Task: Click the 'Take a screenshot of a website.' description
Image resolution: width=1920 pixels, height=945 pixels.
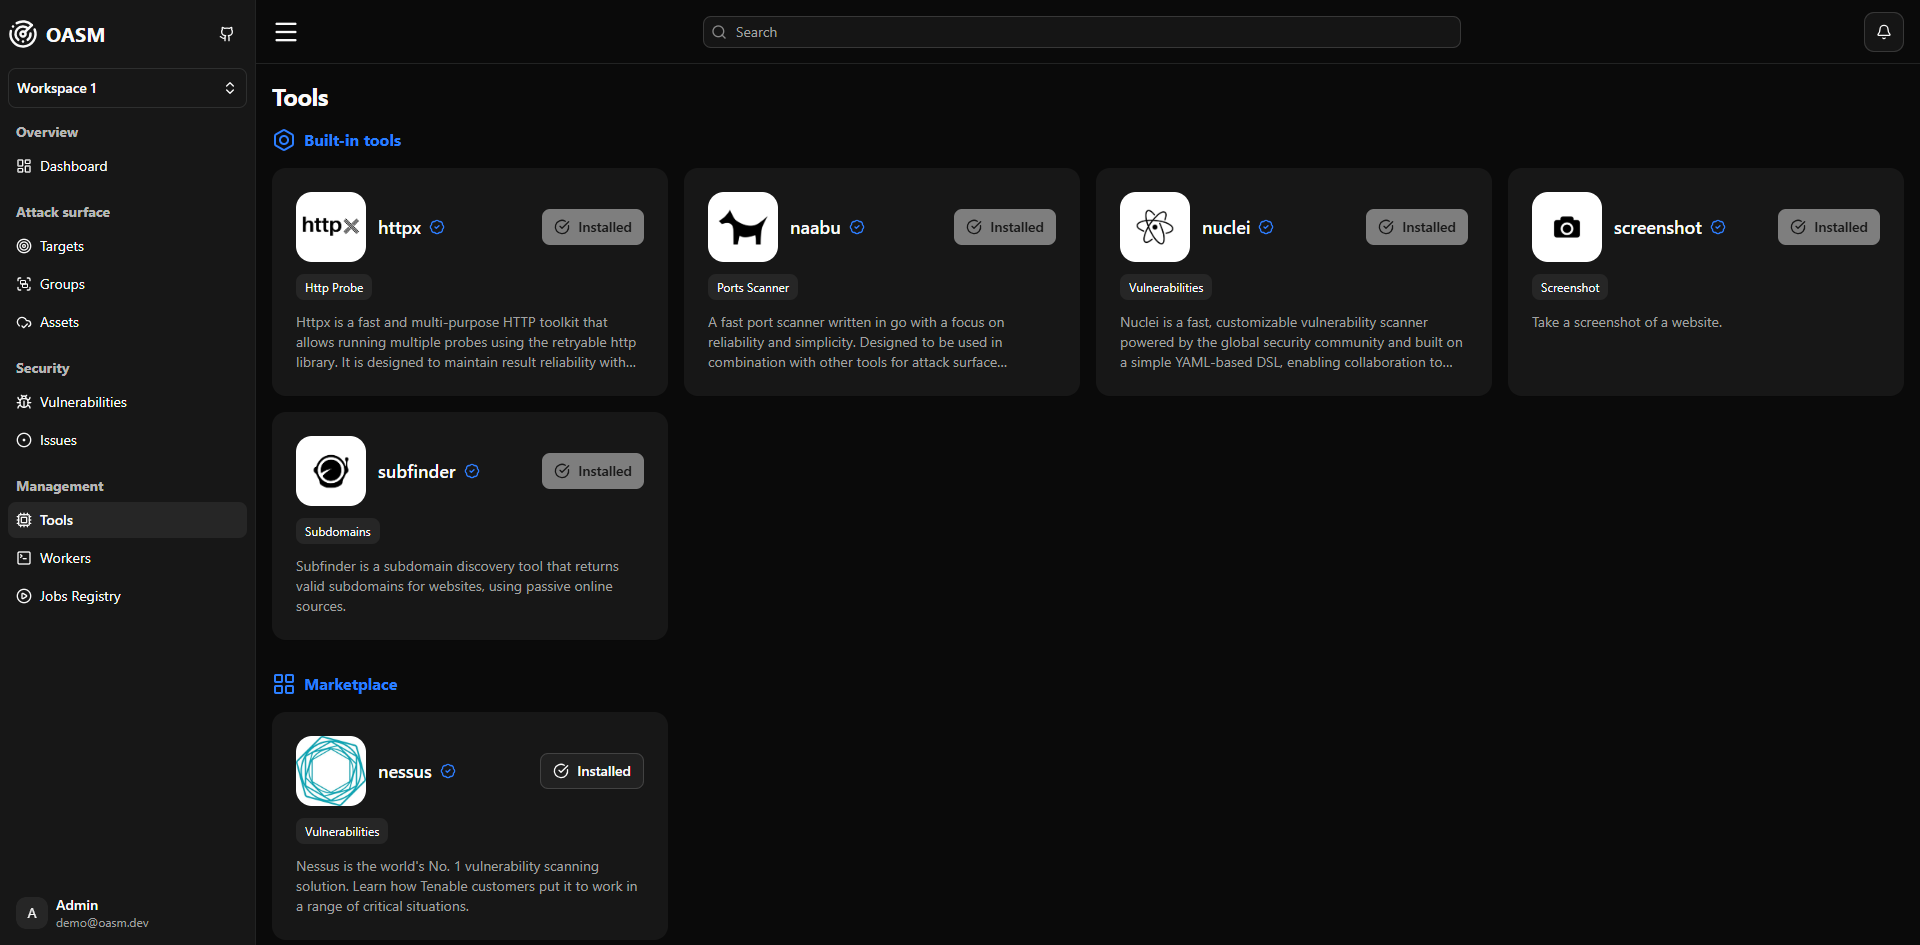Action: point(1627,322)
